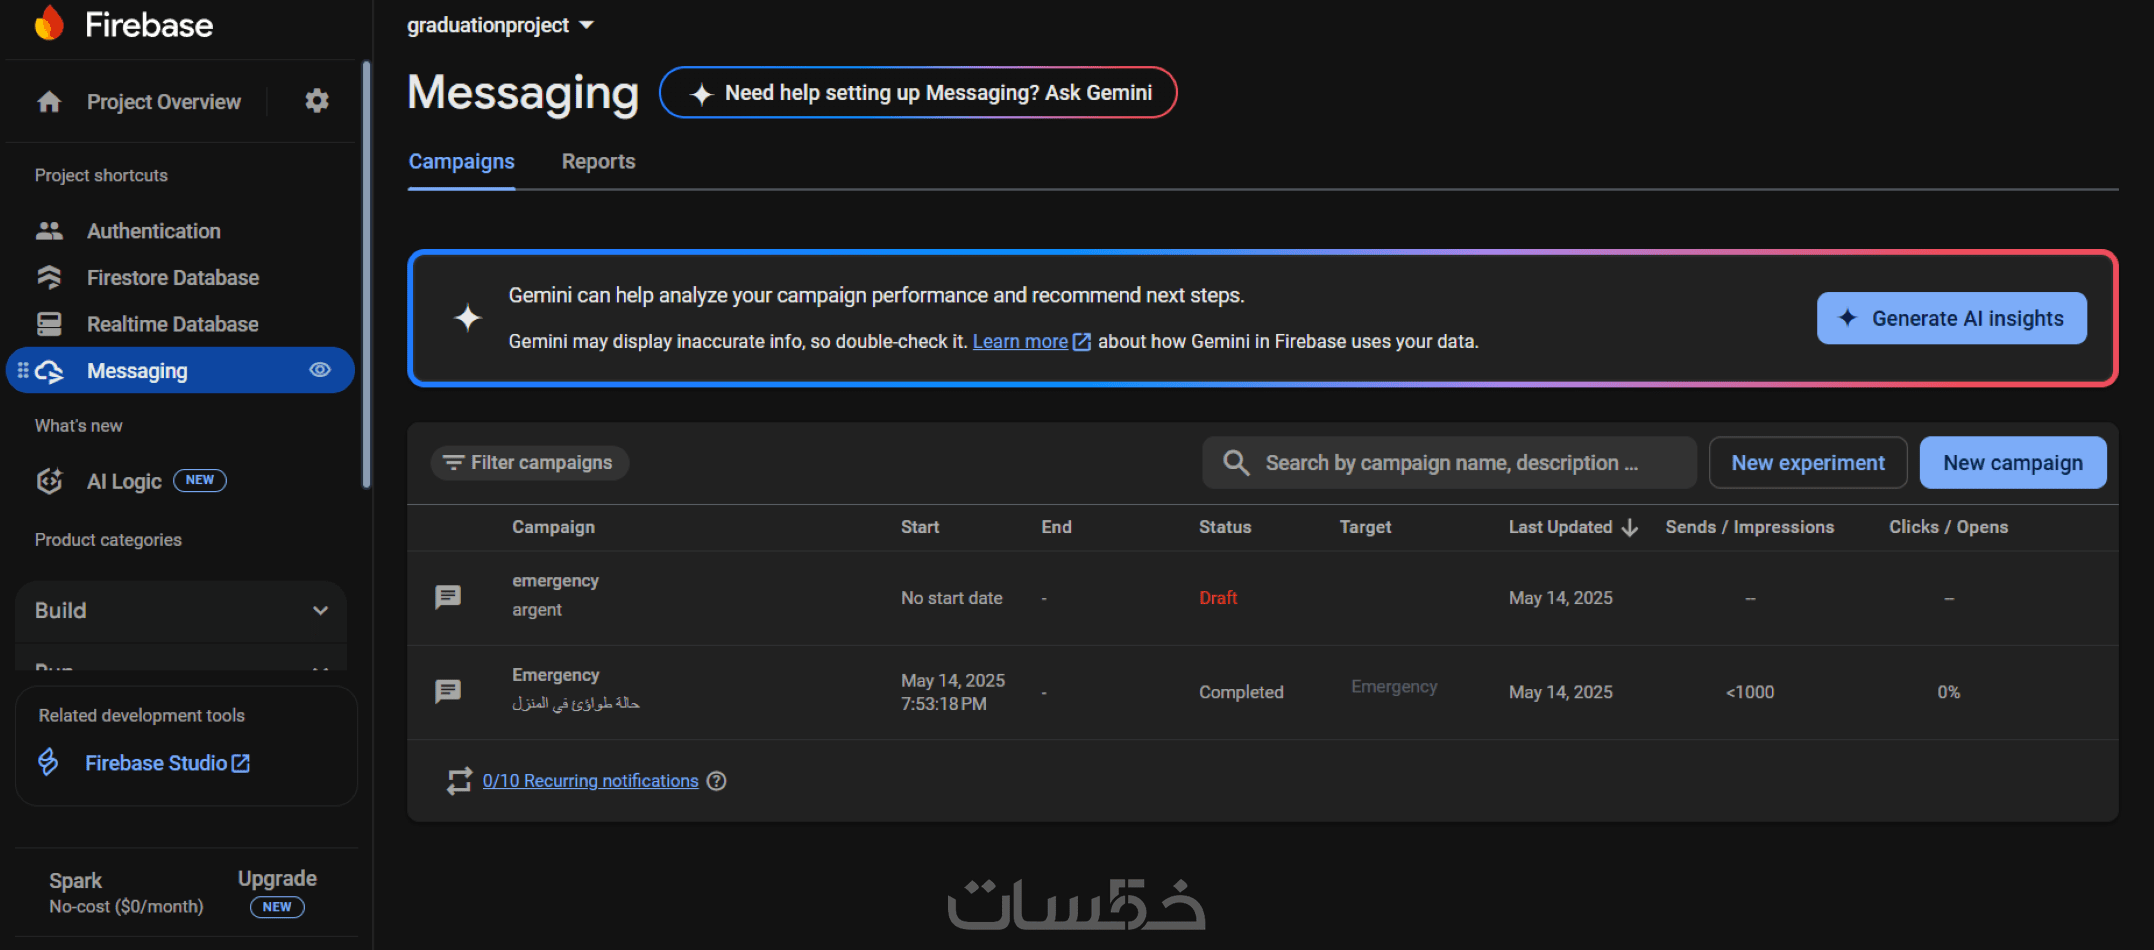
Task: Click the NEW badge under Upgrade
Action: pyautogui.click(x=277, y=907)
